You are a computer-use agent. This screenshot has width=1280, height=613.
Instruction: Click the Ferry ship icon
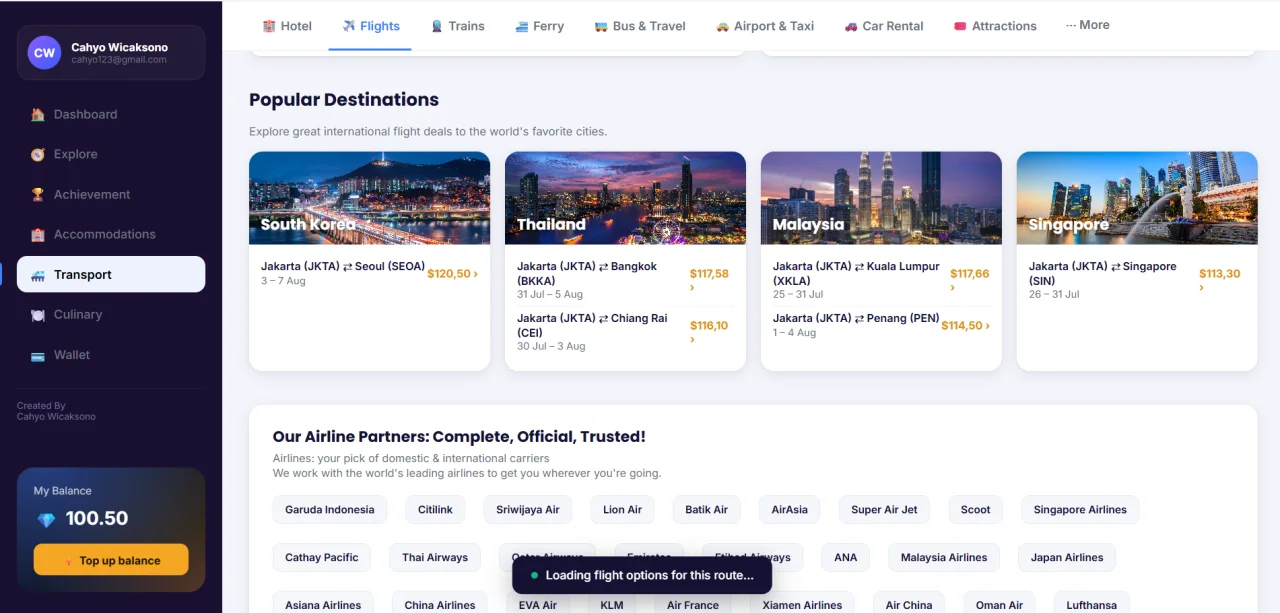tap(521, 26)
